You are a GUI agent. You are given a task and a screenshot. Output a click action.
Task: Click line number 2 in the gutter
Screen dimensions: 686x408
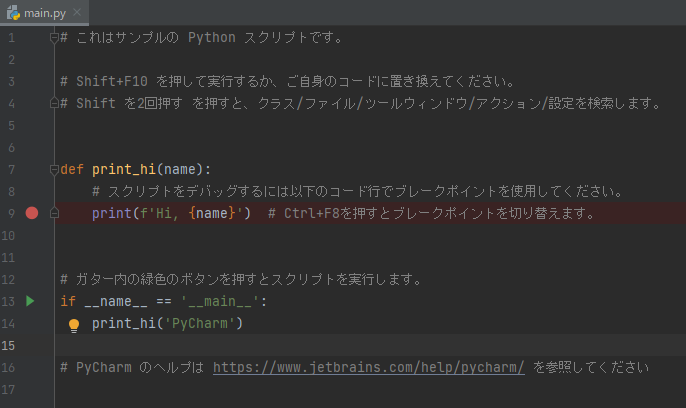12,59
